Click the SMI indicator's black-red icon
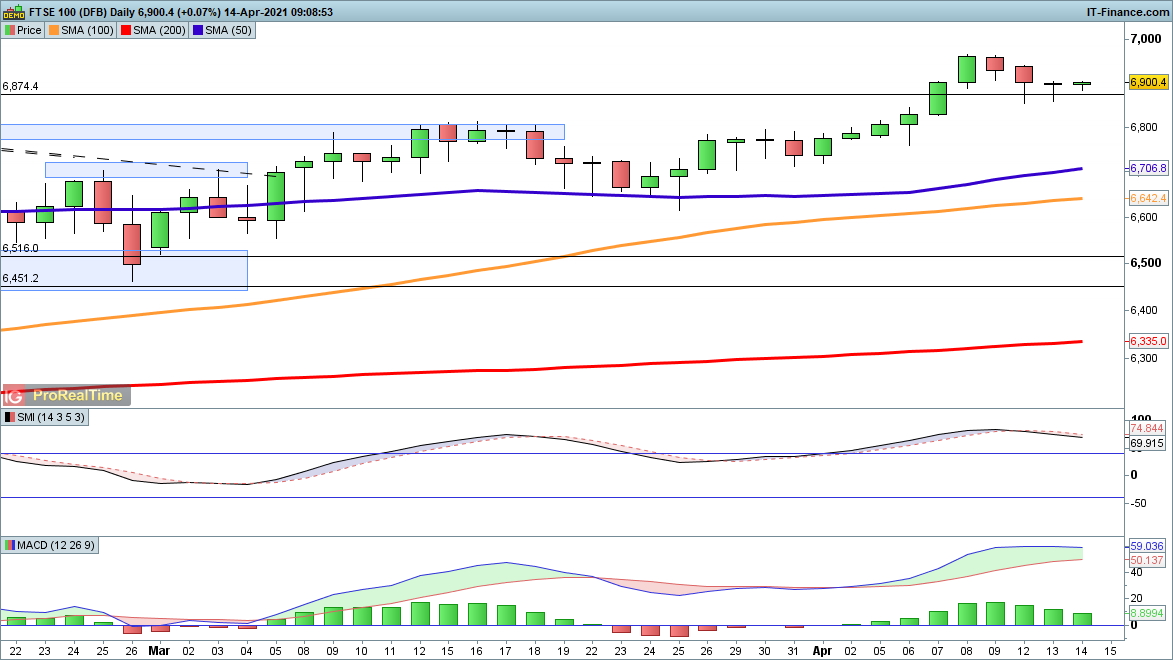This screenshot has height=660, width=1173. click(9, 417)
